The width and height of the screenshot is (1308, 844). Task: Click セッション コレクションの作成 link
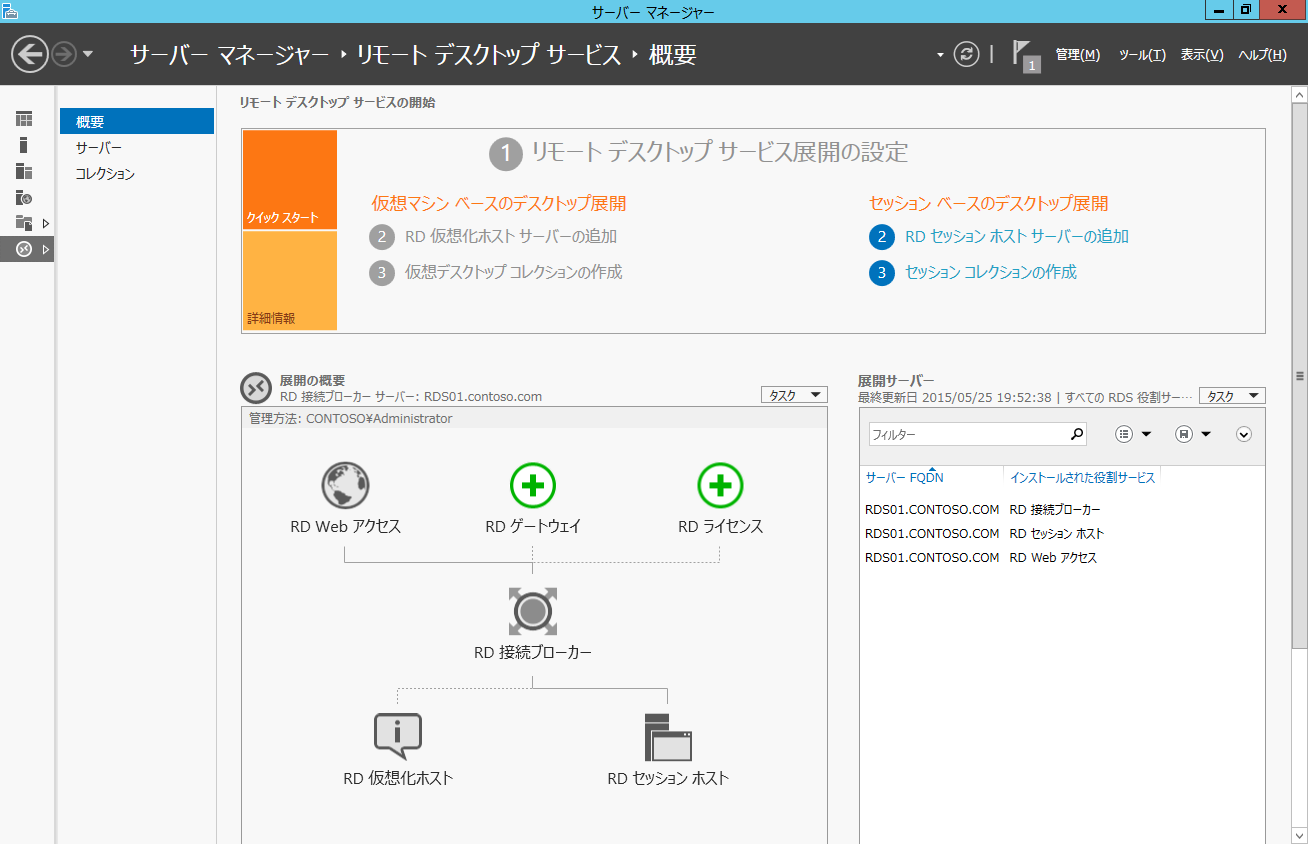pyautogui.click(x=990, y=272)
